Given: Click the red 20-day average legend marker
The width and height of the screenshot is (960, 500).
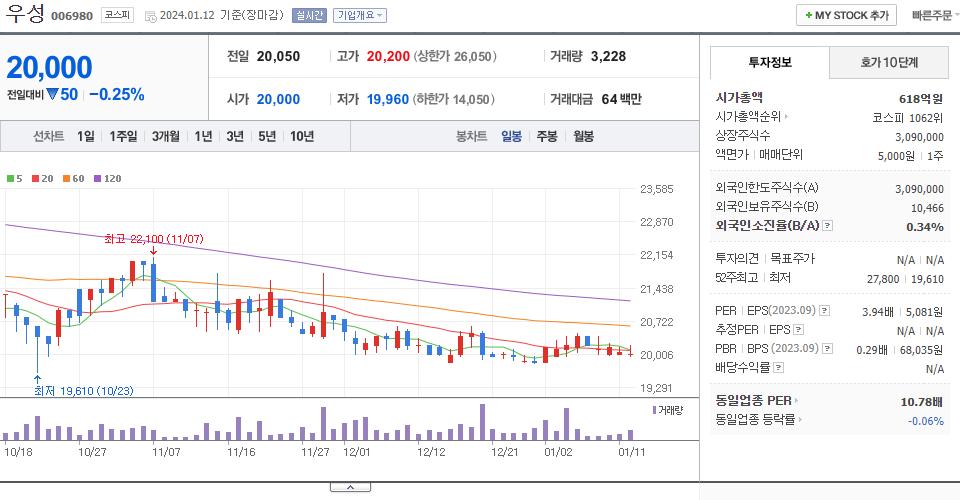Looking at the screenshot, I should point(36,179).
